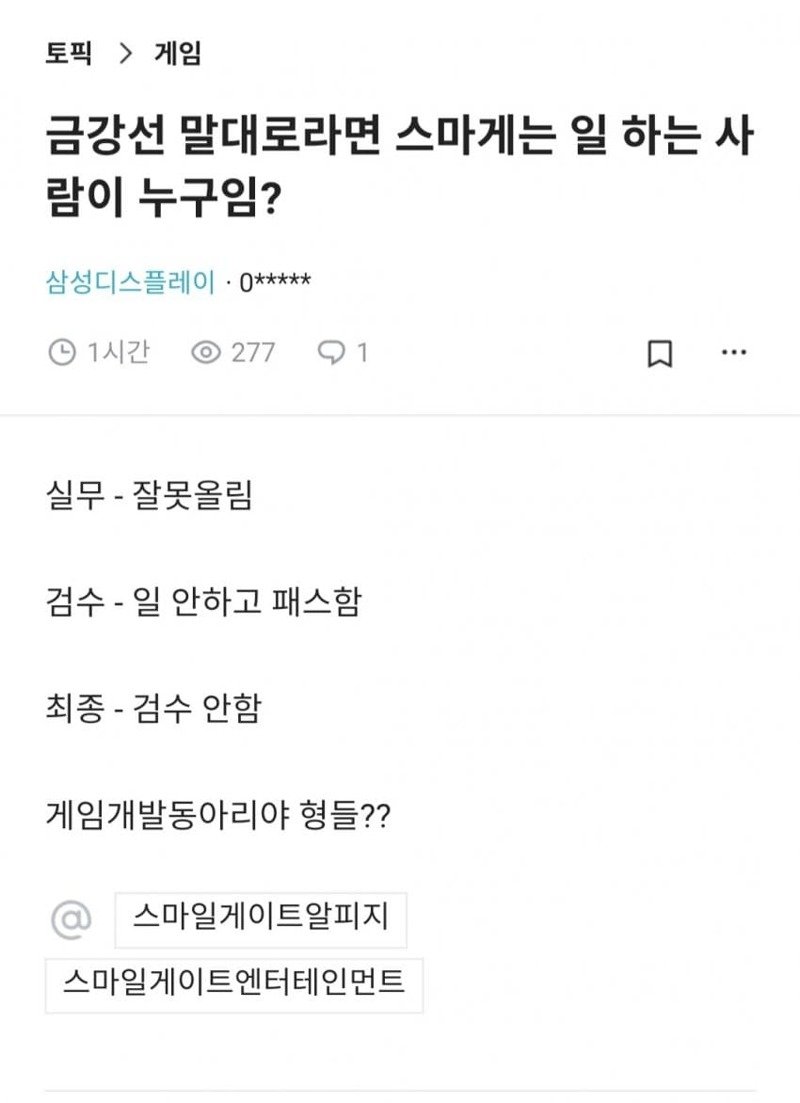
Task: Click the line 검수 - 일 안하고 패스함
Action: (203, 603)
